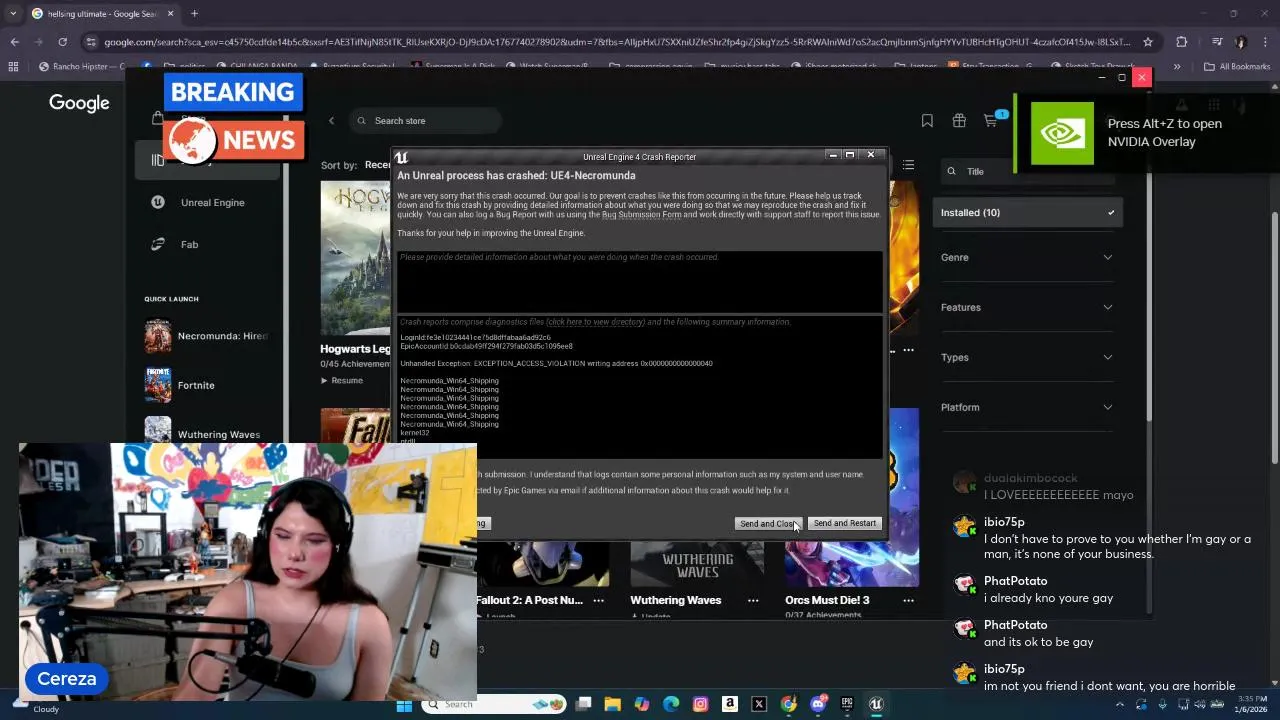1280x720 pixels.
Task: Open the taskbar clock and date
Action: click(1250, 705)
